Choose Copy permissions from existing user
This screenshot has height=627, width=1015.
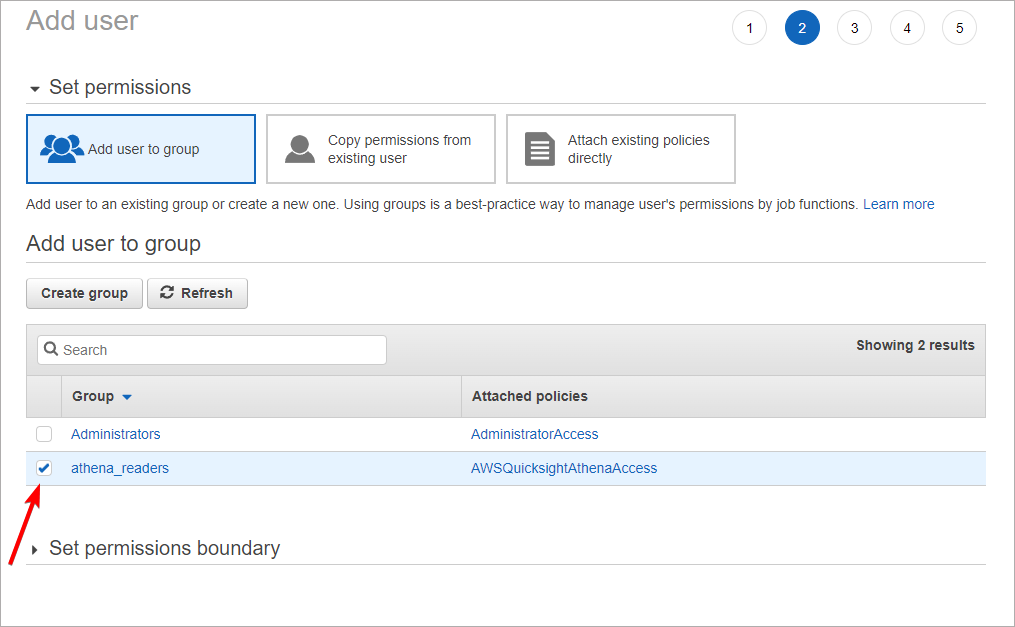(381, 149)
